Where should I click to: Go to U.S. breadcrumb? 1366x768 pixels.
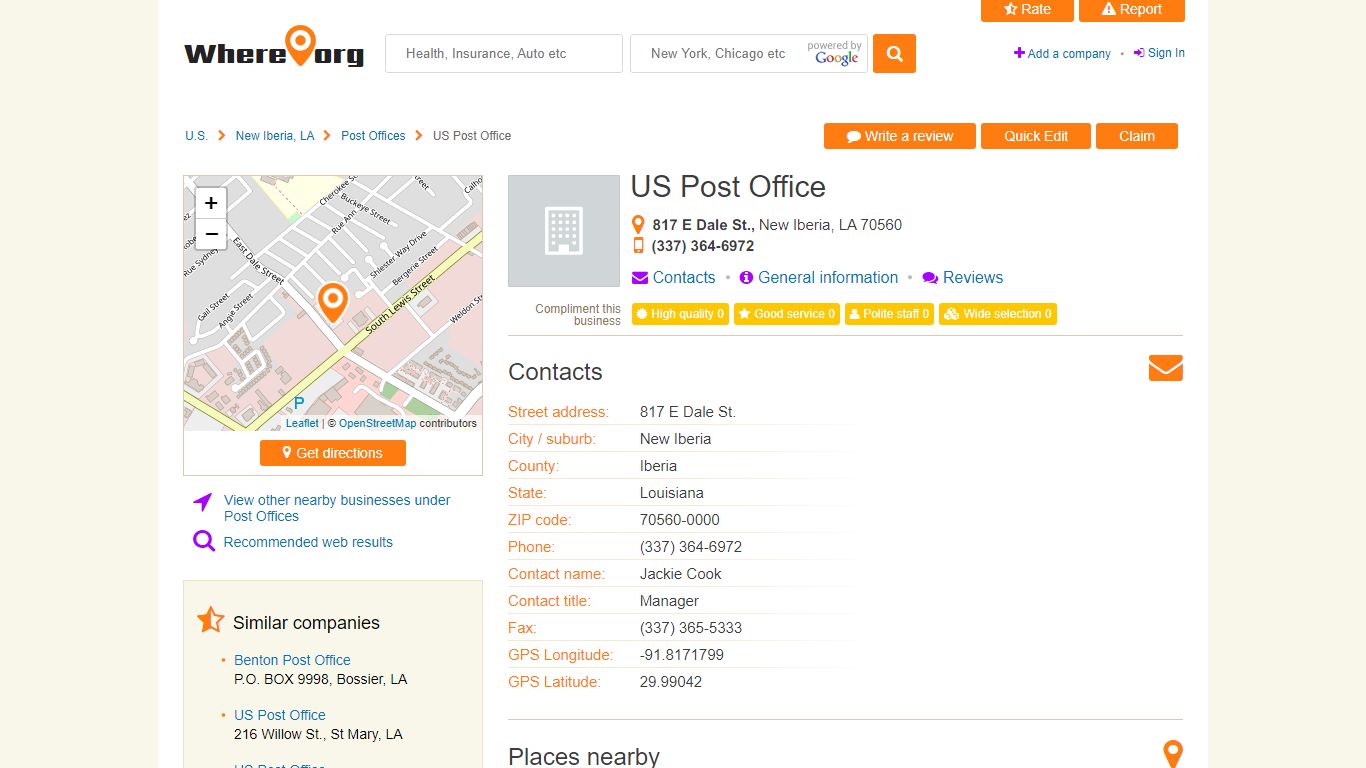tap(196, 136)
